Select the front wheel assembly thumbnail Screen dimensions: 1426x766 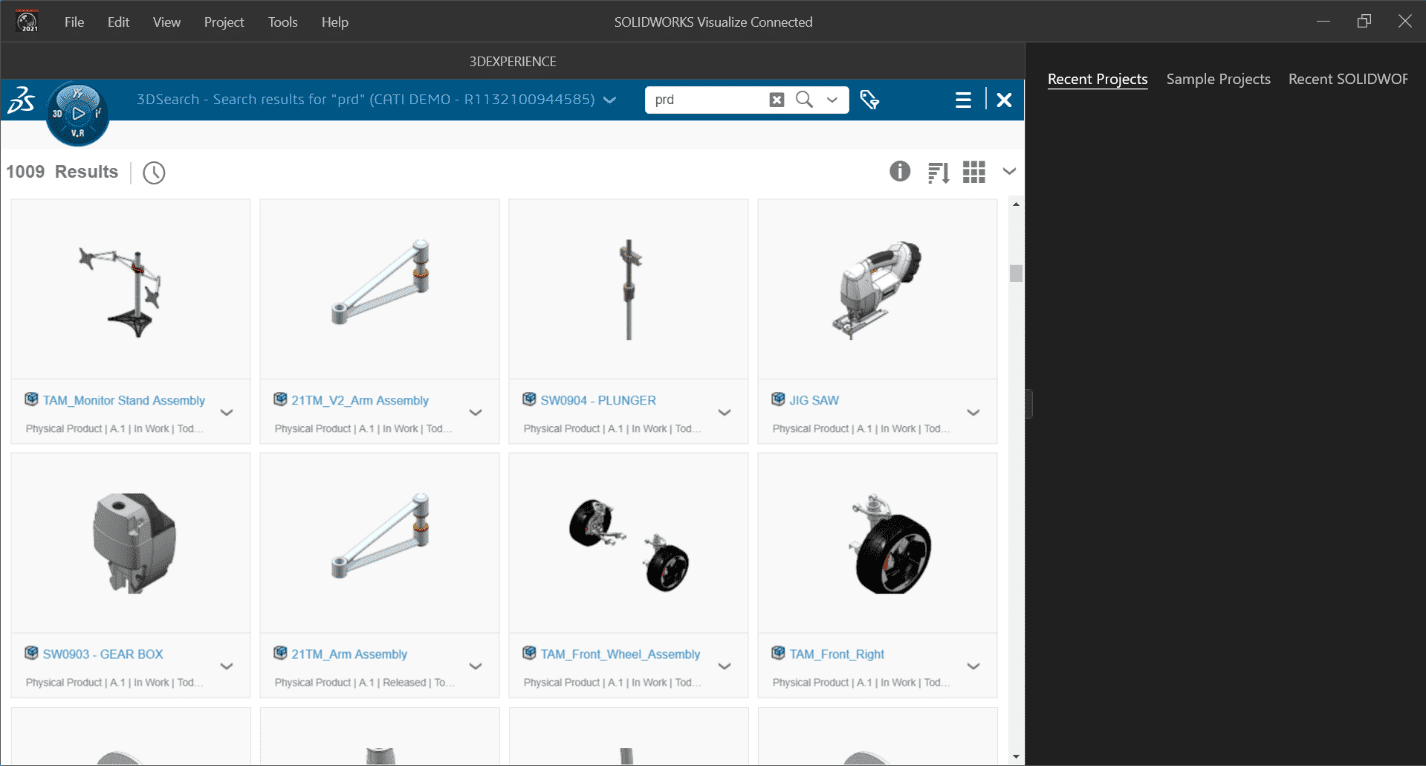click(628, 545)
